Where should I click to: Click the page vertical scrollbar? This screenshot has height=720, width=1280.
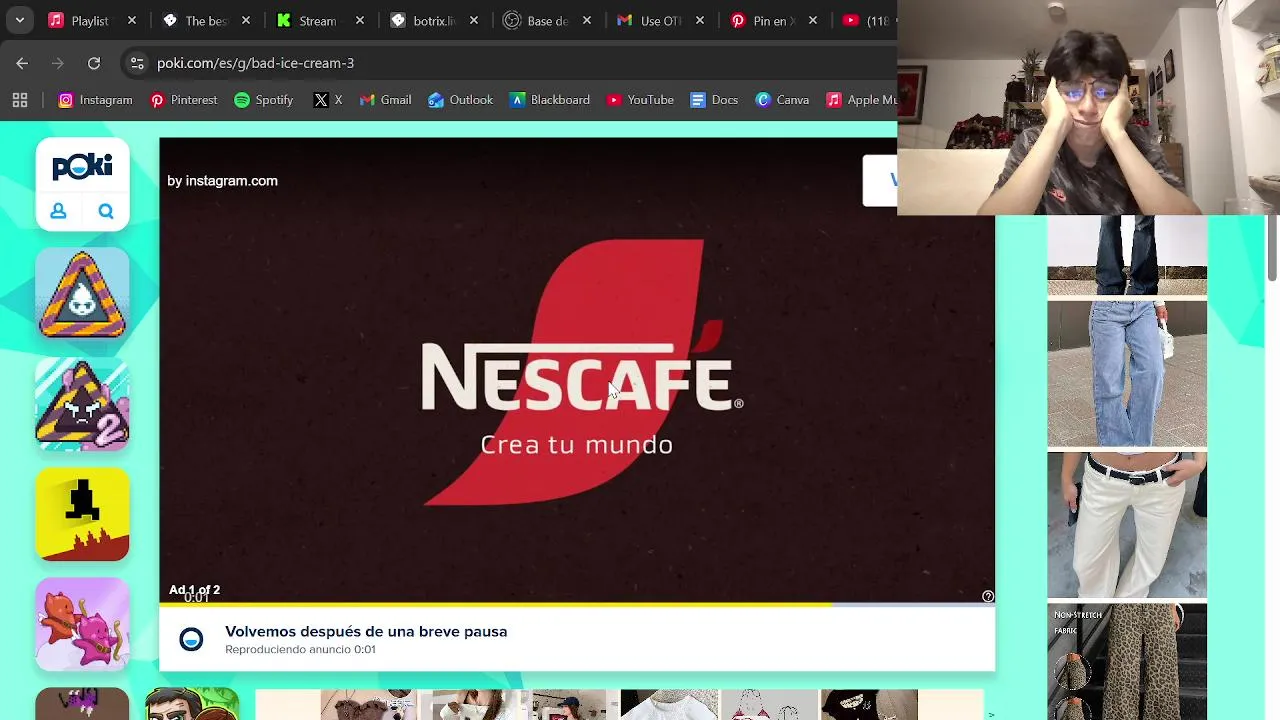[1272, 248]
